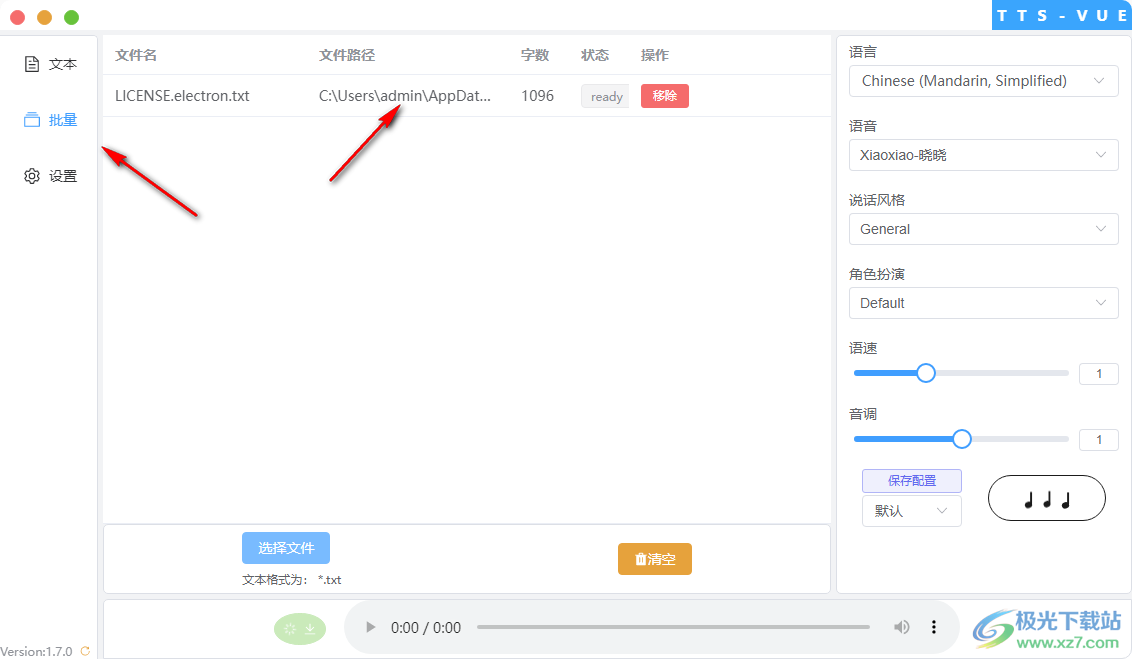Open the 默认 config preset dropdown

(x=911, y=511)
